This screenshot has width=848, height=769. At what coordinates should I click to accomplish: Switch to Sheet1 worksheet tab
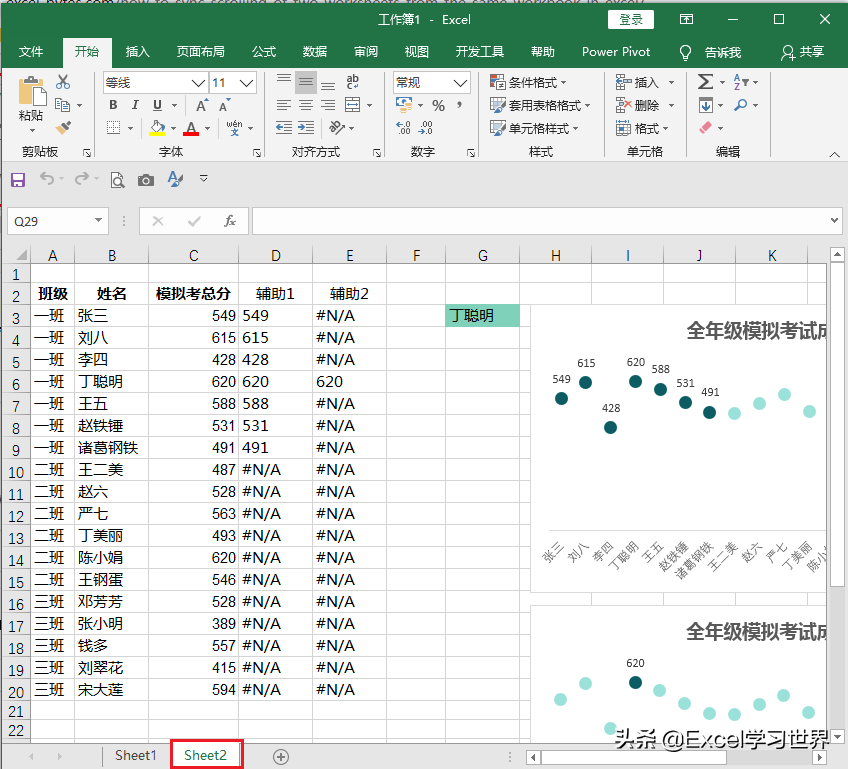tap(136, 755)
